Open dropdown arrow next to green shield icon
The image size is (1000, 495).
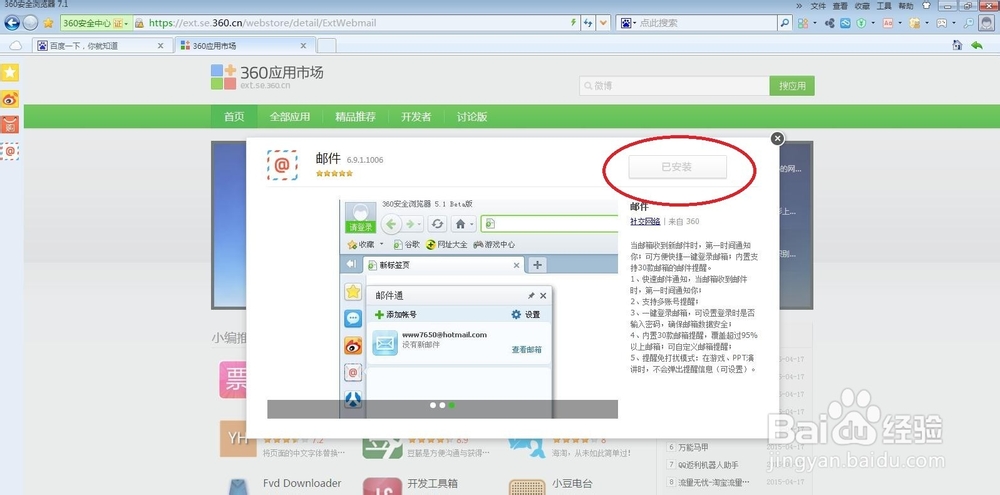[x=873, y=23]
